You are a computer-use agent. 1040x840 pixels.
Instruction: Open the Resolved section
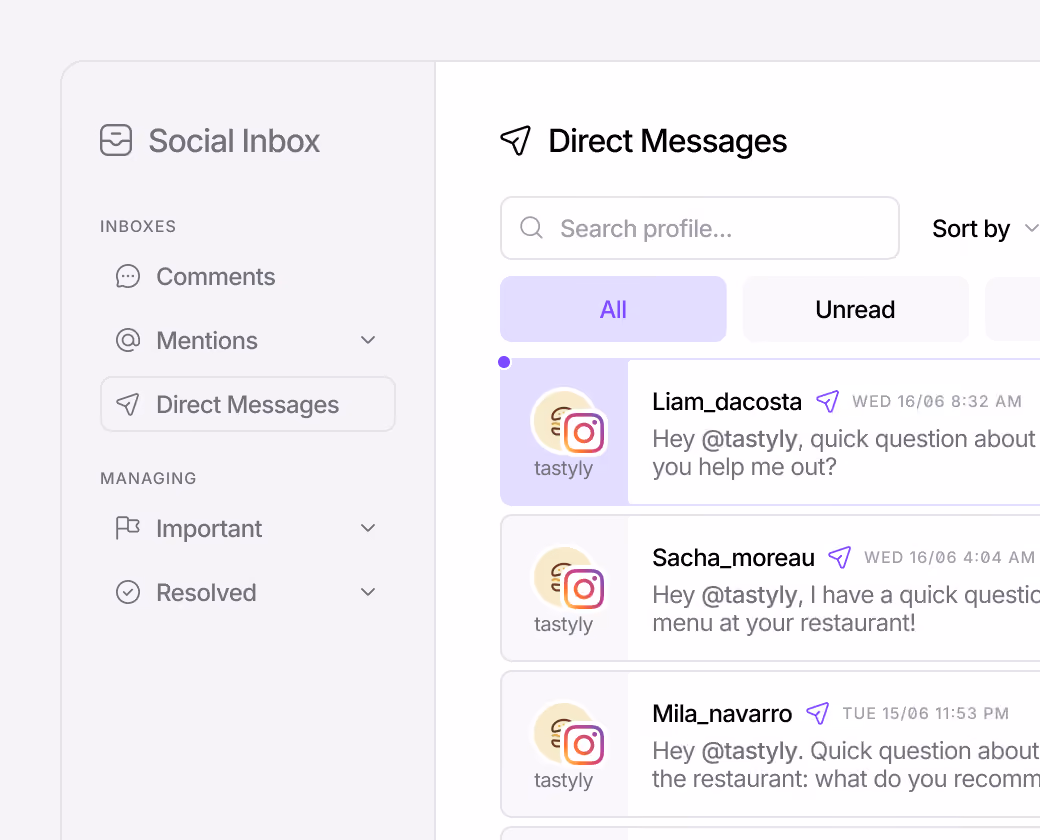(248, 592)
